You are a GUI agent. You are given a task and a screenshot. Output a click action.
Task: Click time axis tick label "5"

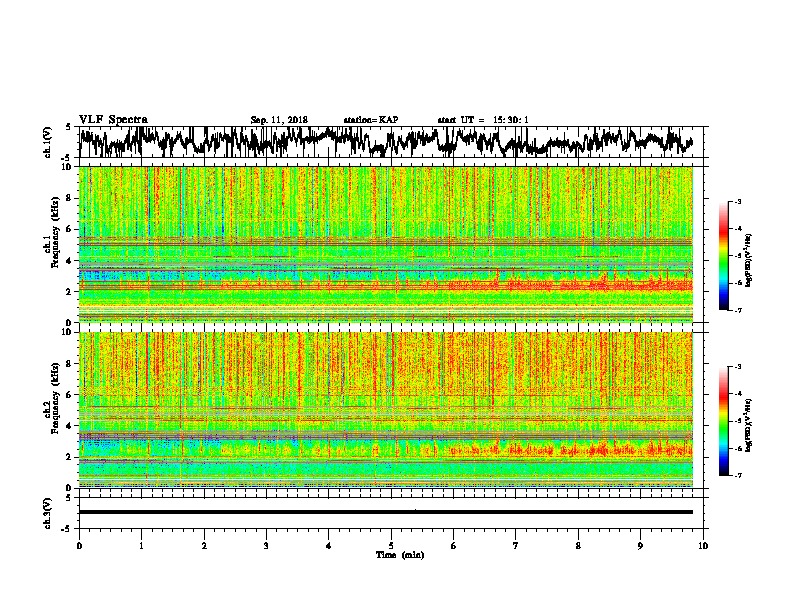point(391,546)
